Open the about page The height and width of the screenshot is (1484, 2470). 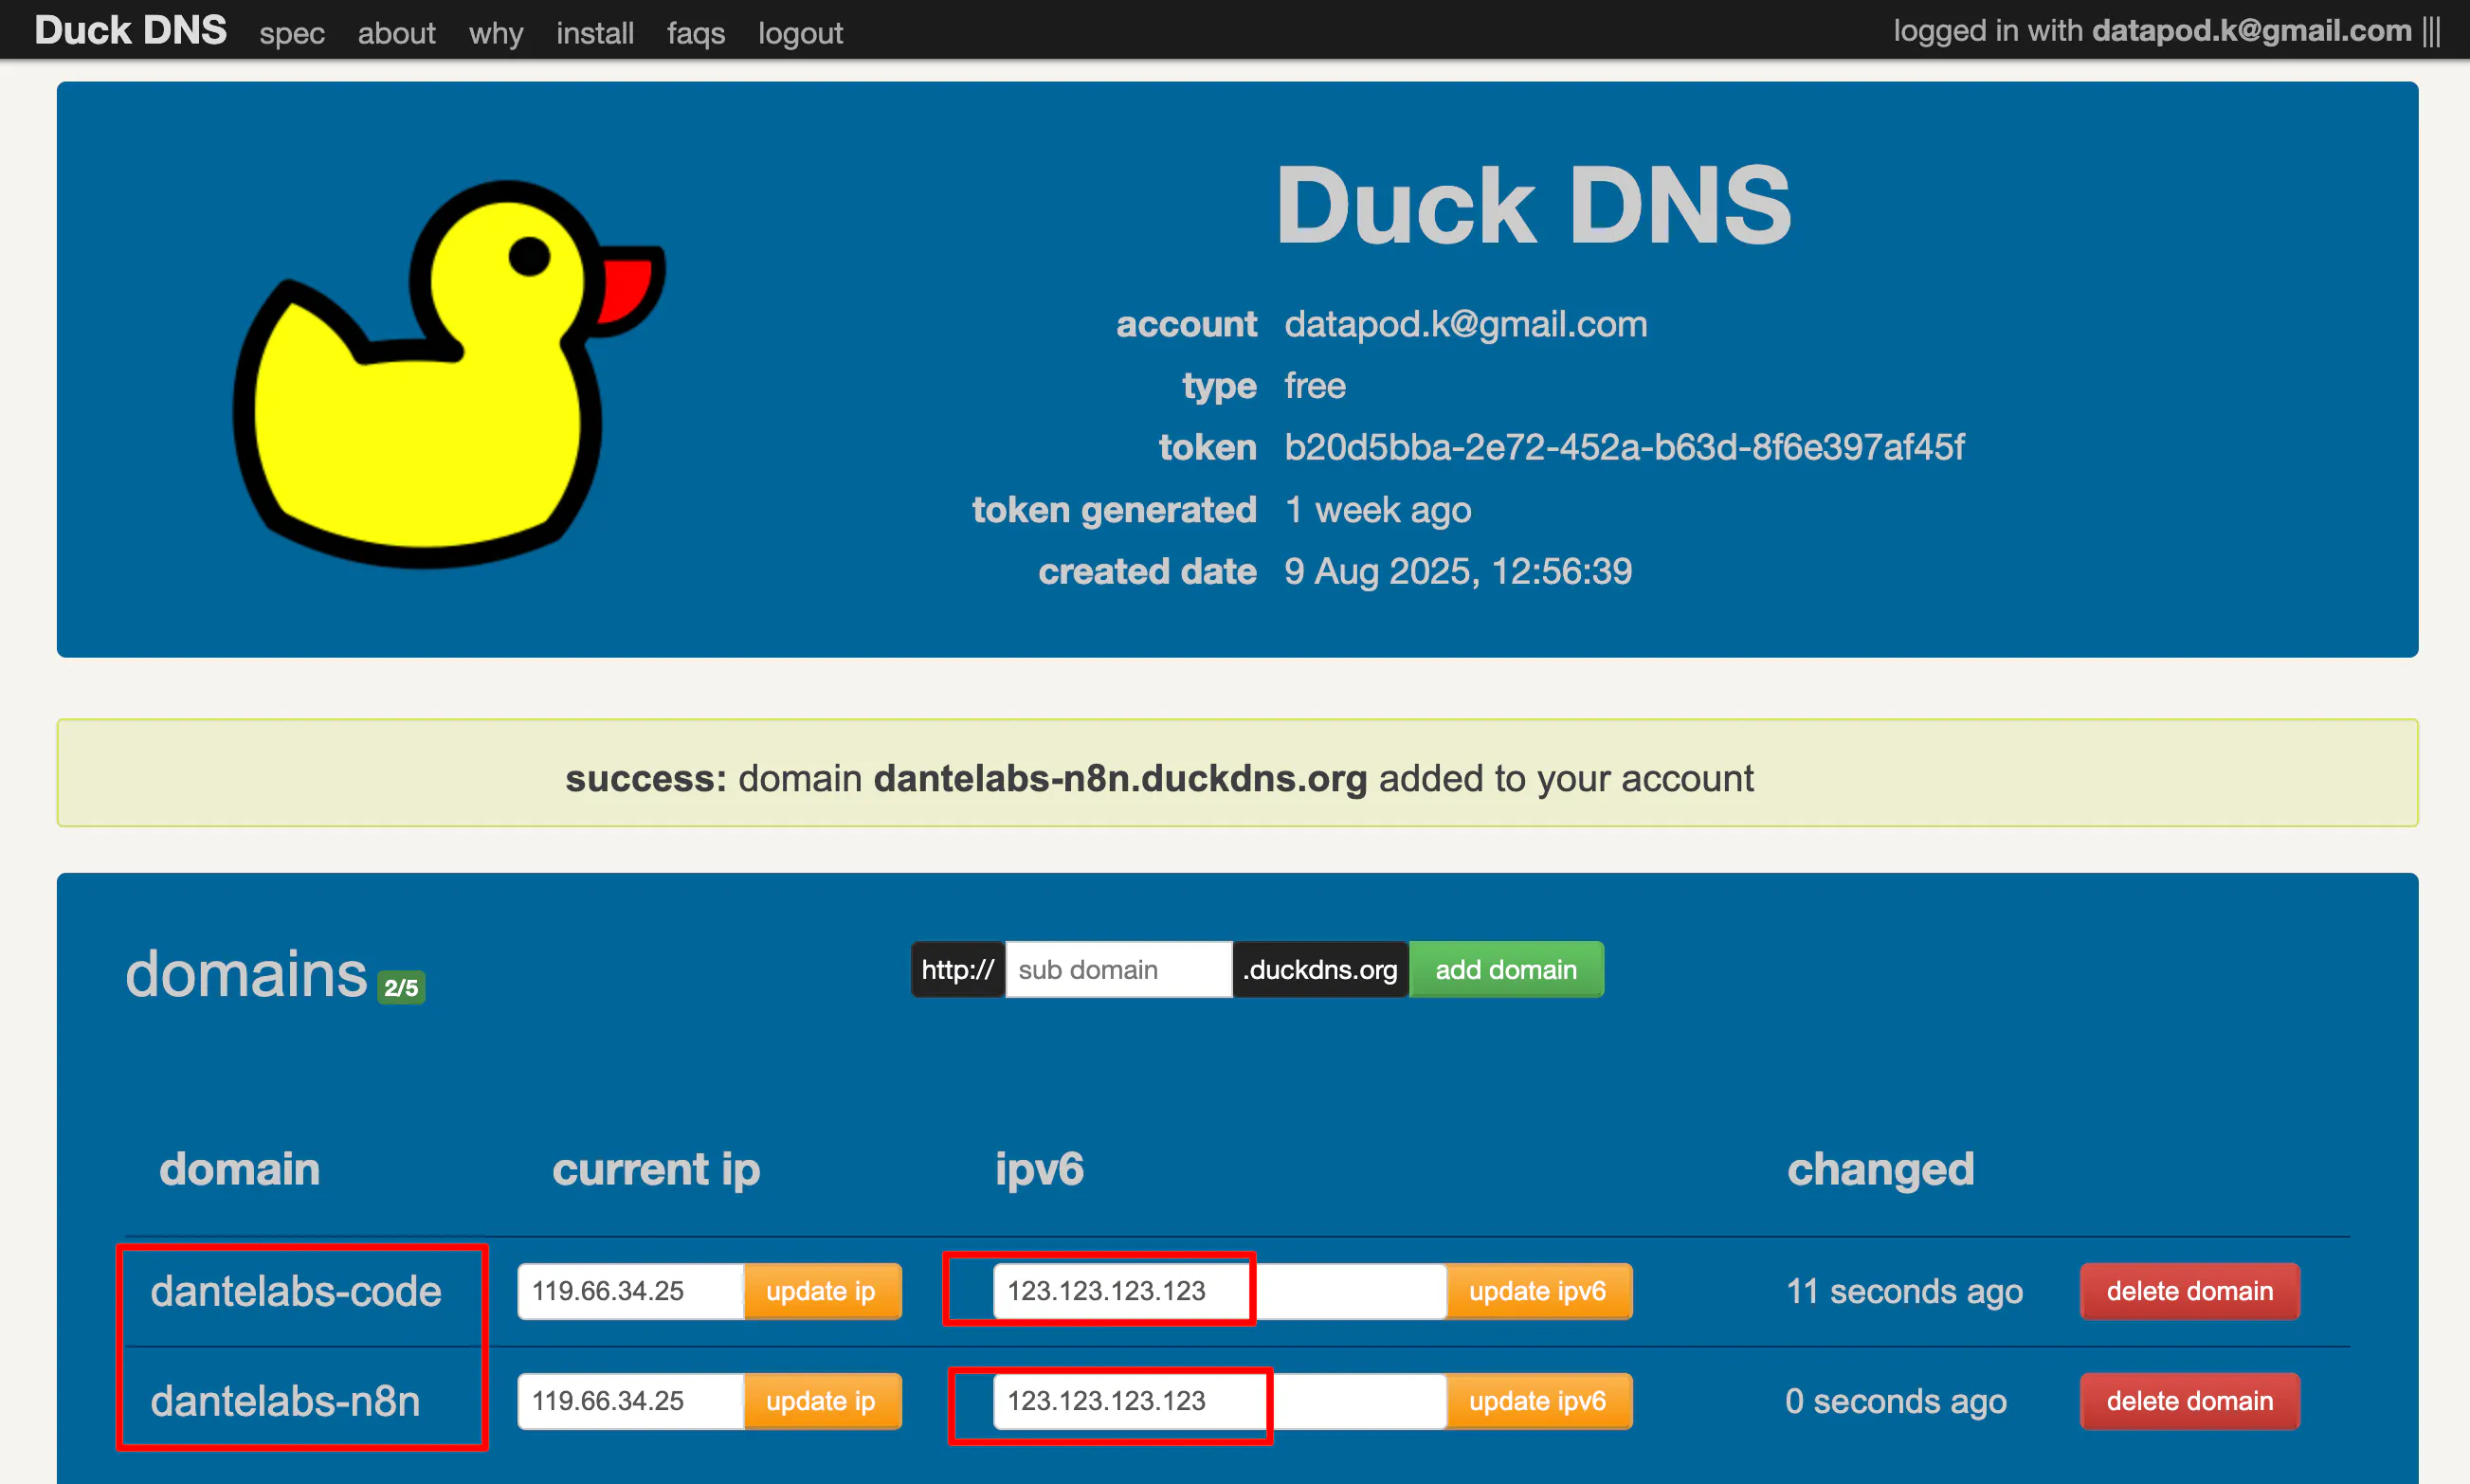point(396,33)
